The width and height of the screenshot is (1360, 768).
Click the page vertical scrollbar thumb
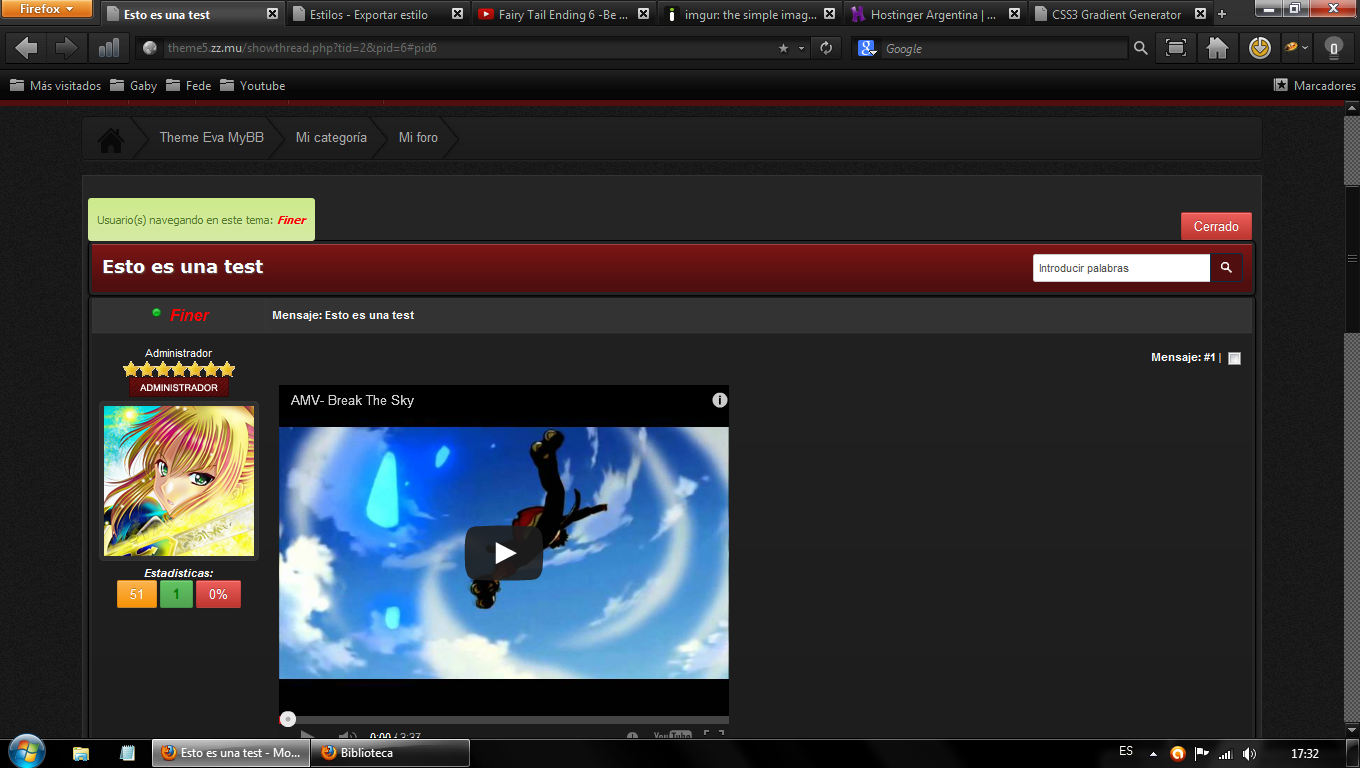1352,259
